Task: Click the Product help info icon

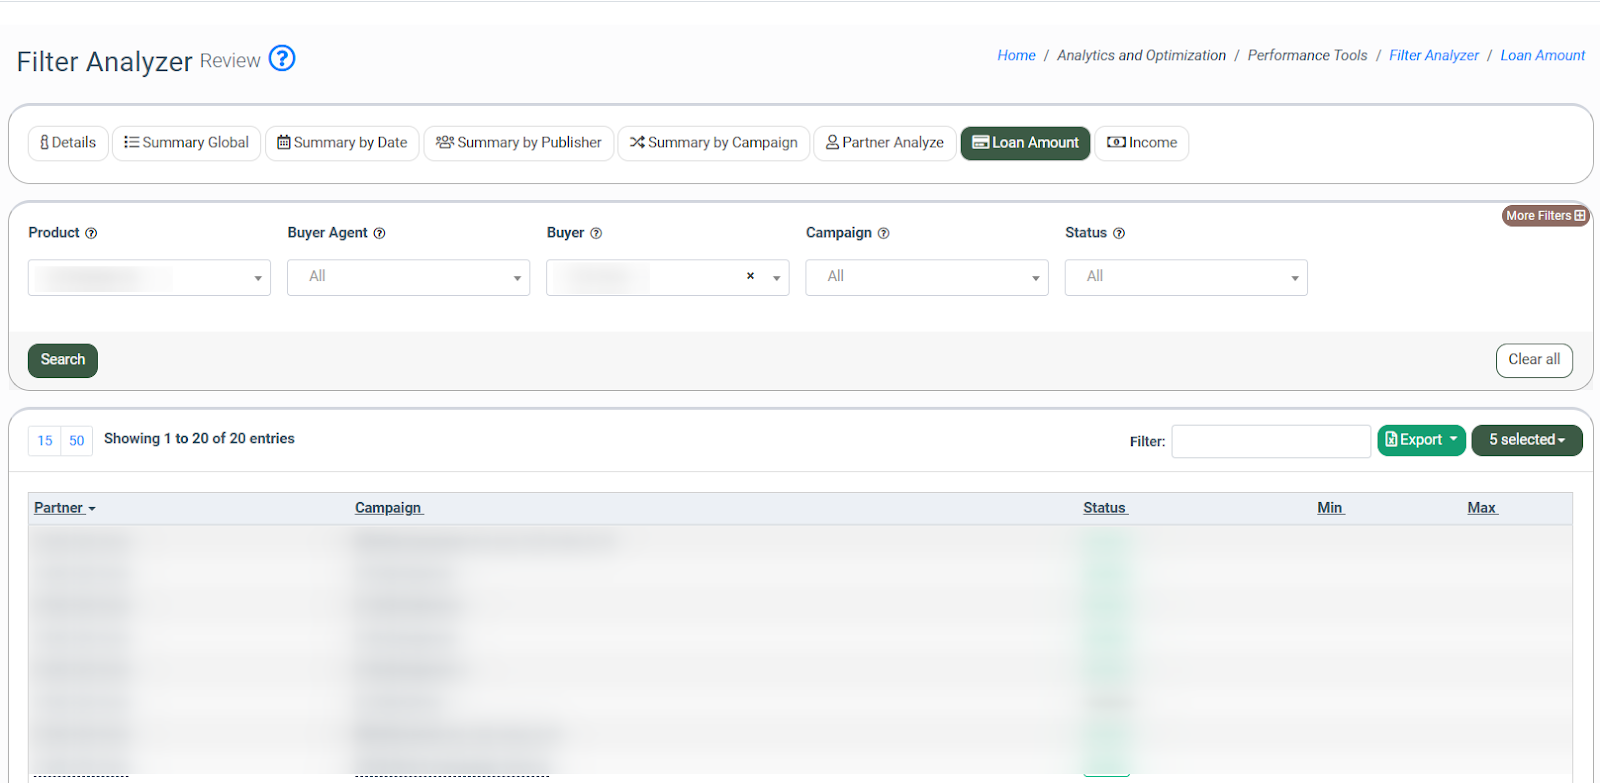Action: [91, 233]
